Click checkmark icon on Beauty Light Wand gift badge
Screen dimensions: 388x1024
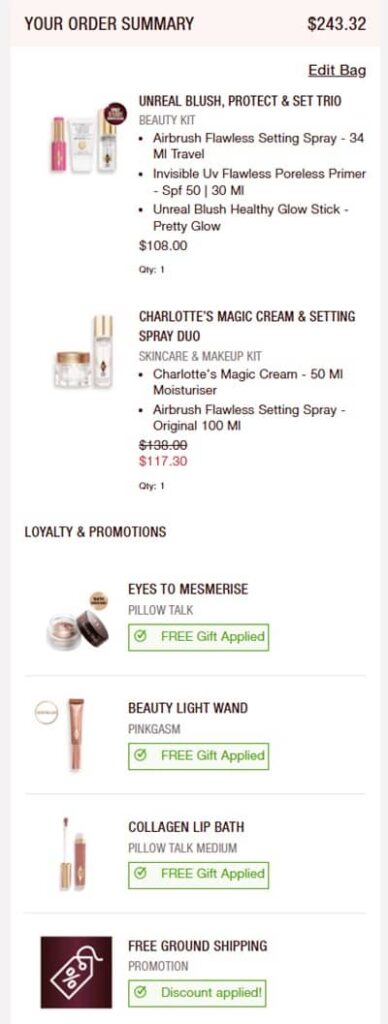click(139, 756)
